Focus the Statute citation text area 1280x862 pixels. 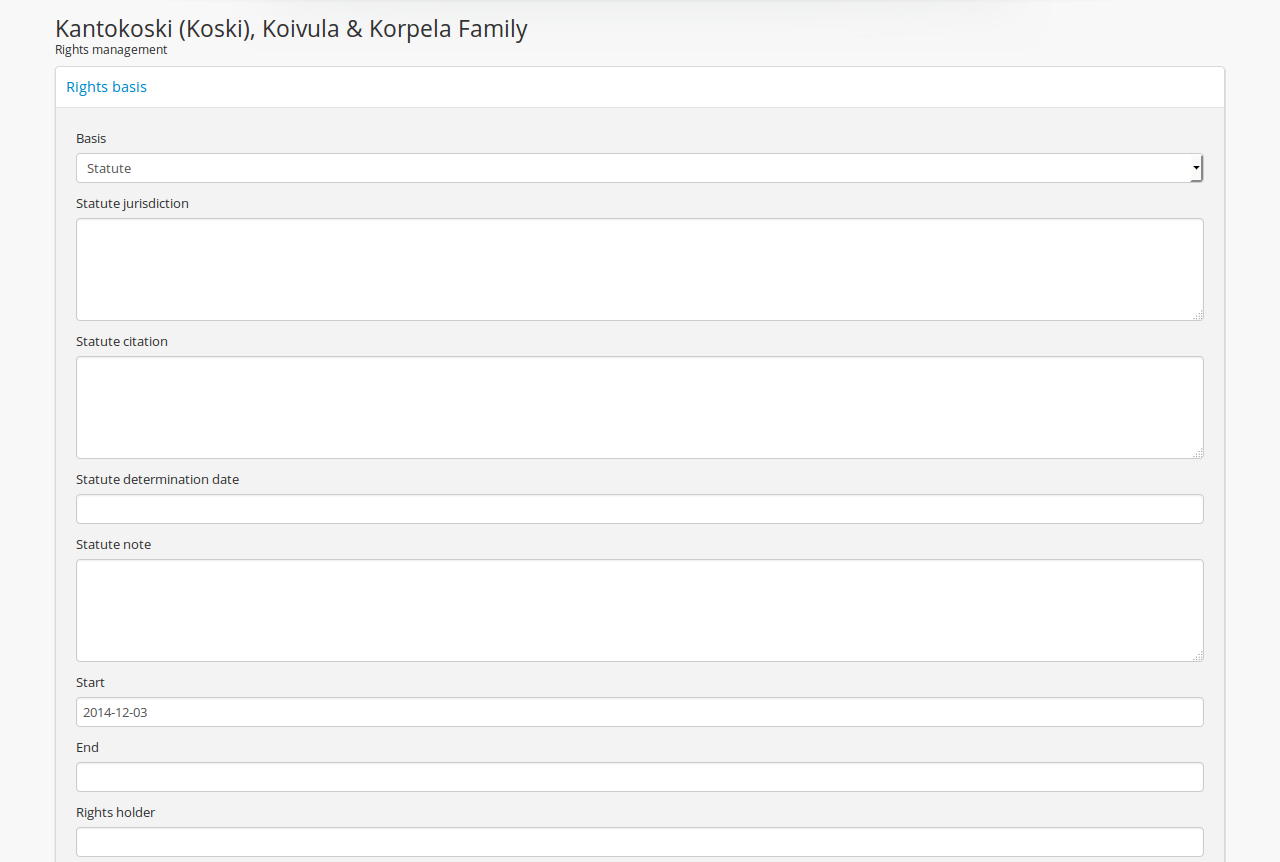pyautogui.click(x=639, y=407)
